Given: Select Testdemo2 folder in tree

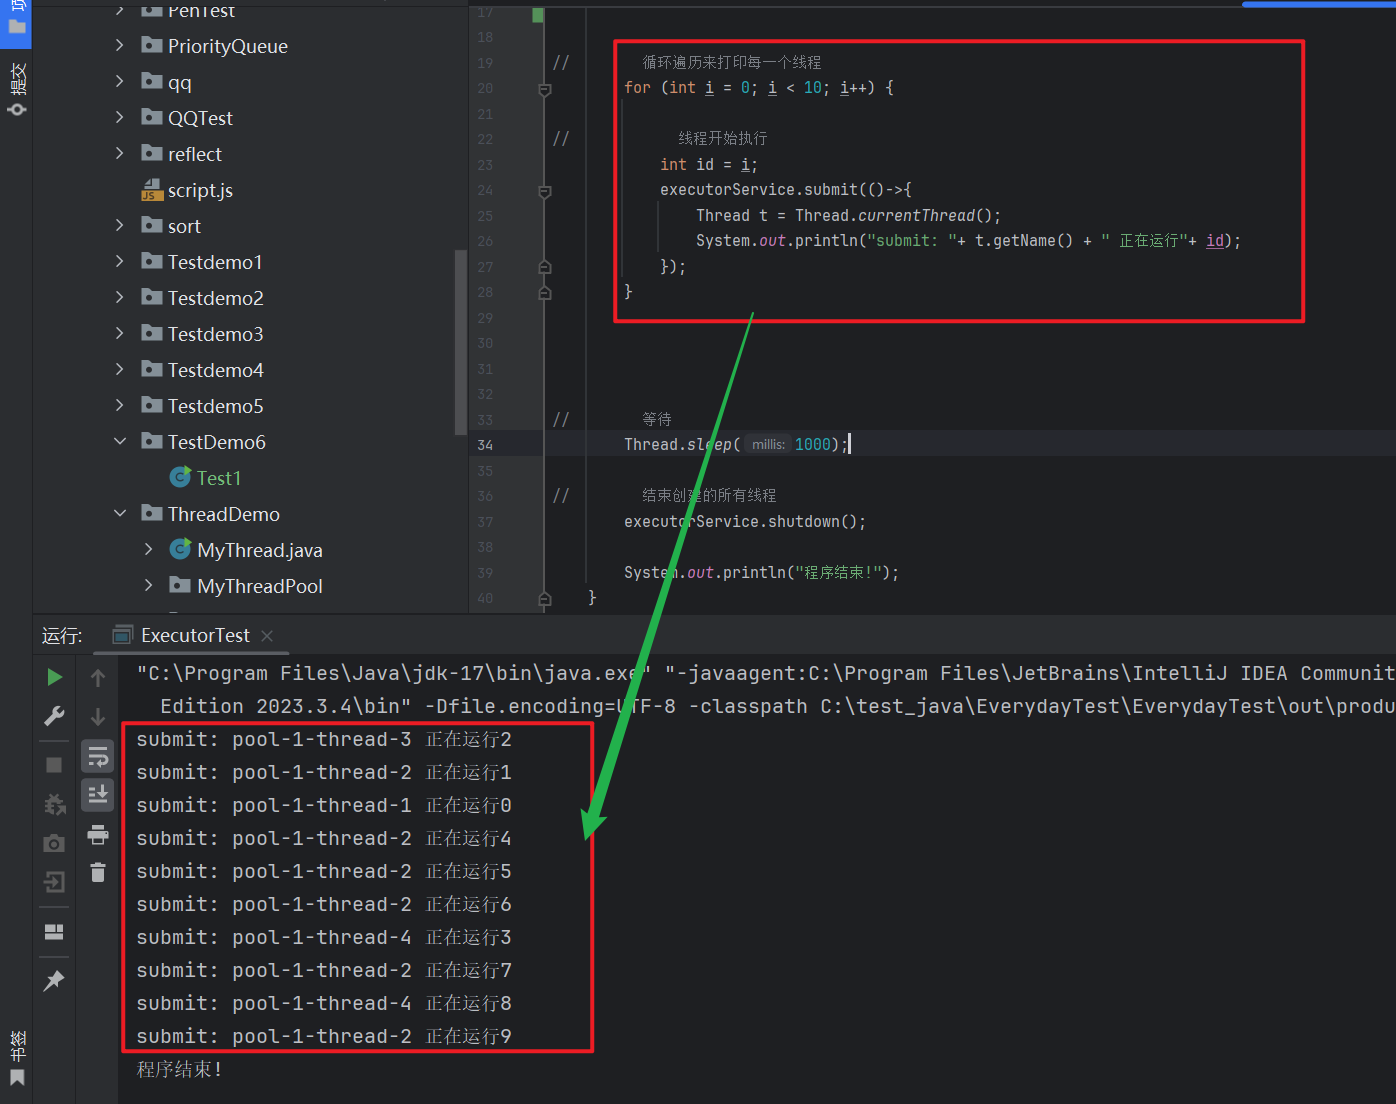Looking at the screenshot, I should tap(215, 298).
